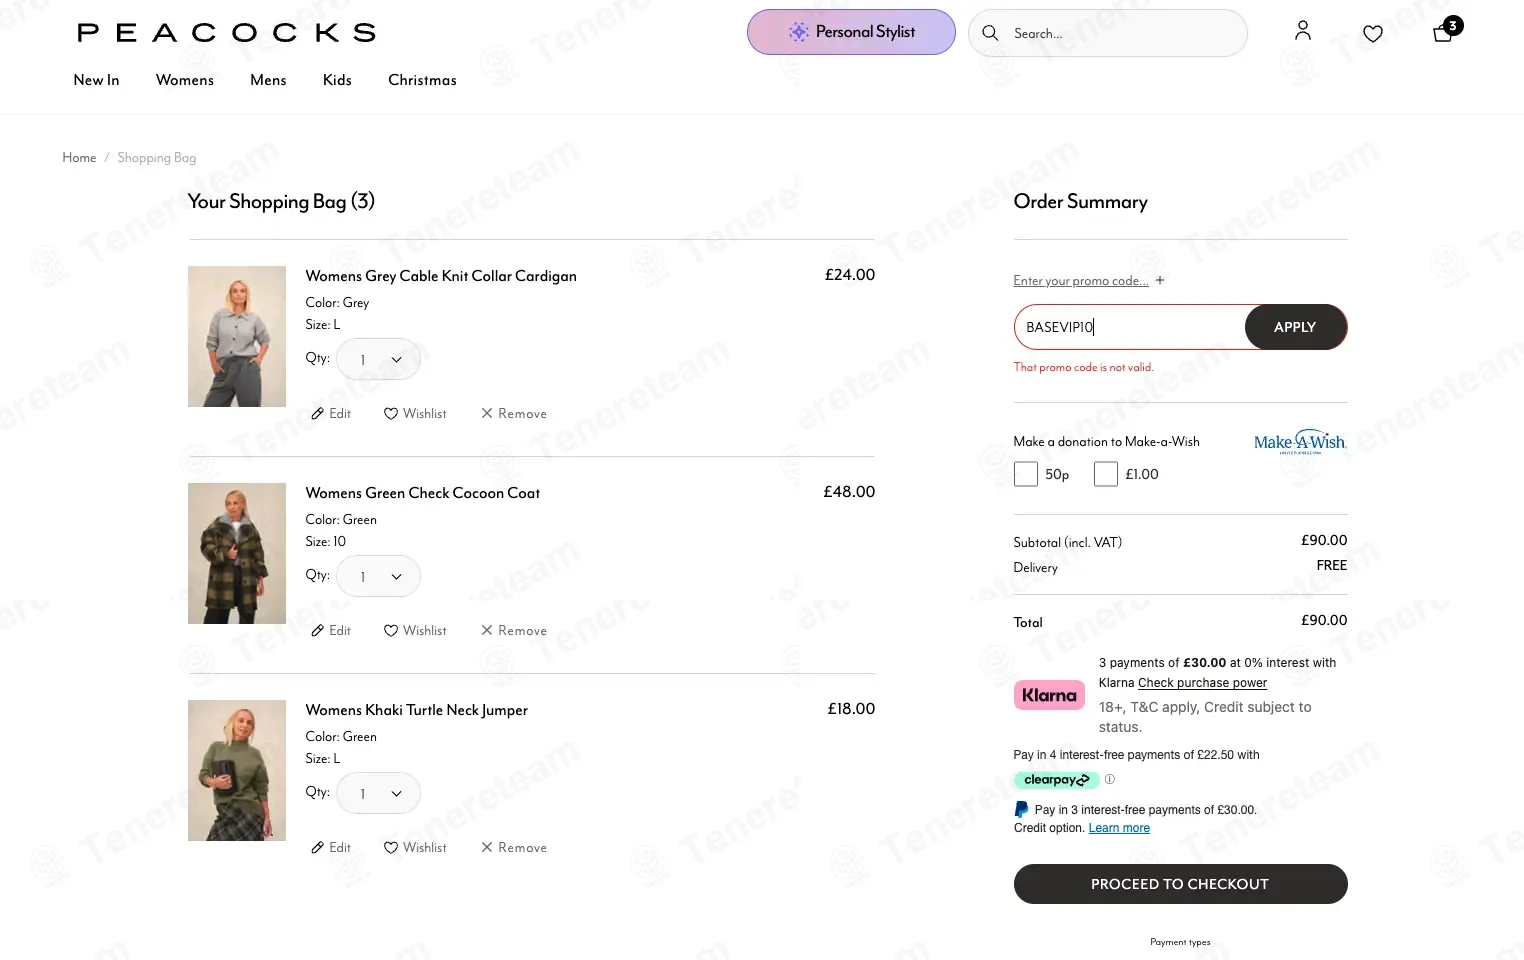Open the account profile icon

1302,31
